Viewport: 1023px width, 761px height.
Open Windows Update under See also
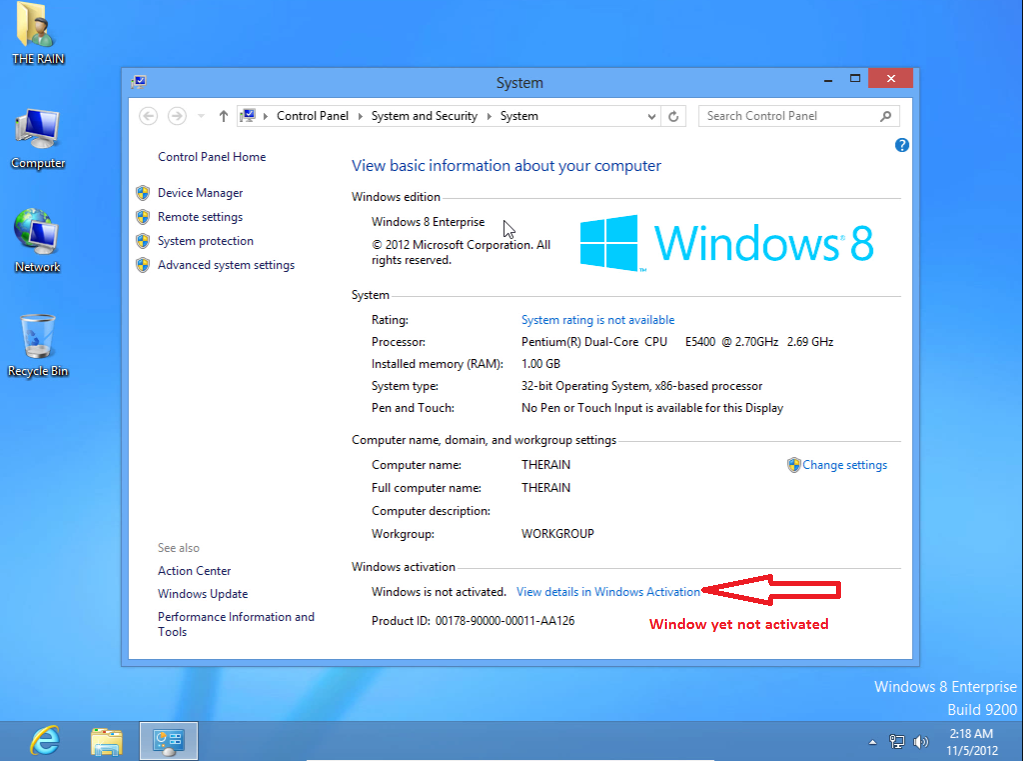(203, 594)
